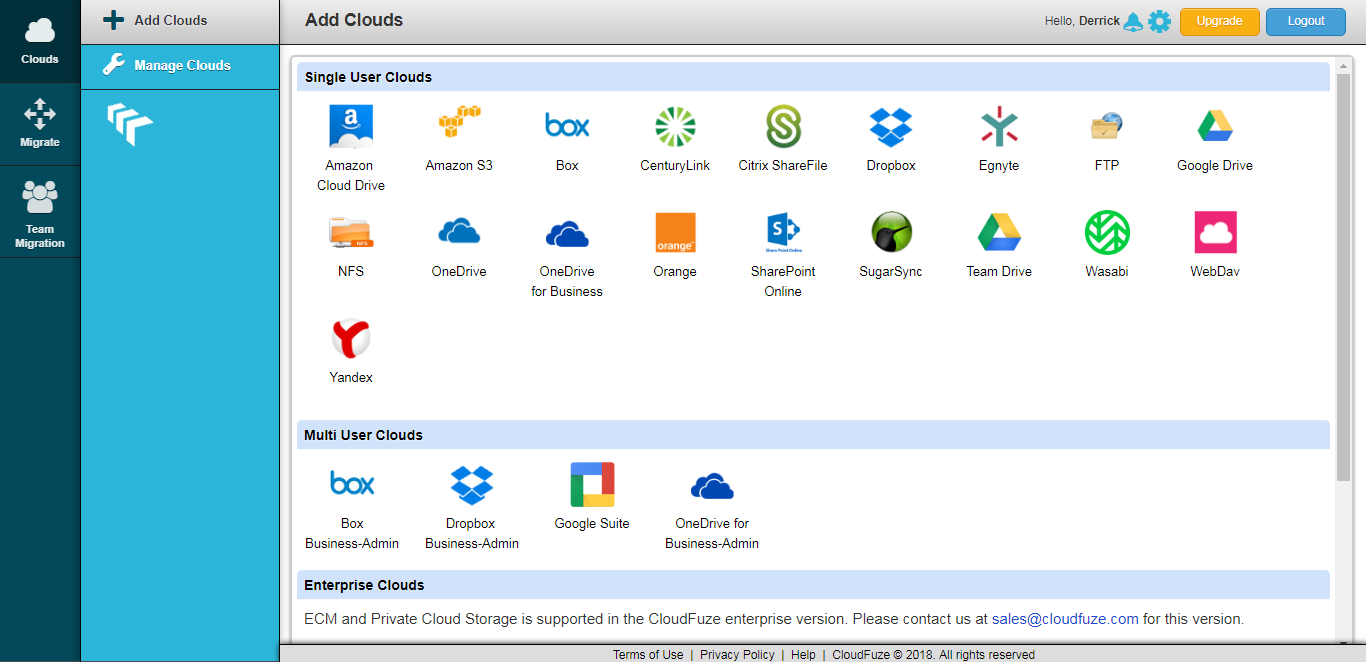Open the sales@cloudfuze.com email link
1366x662 pixels.
pos(1065,619)
